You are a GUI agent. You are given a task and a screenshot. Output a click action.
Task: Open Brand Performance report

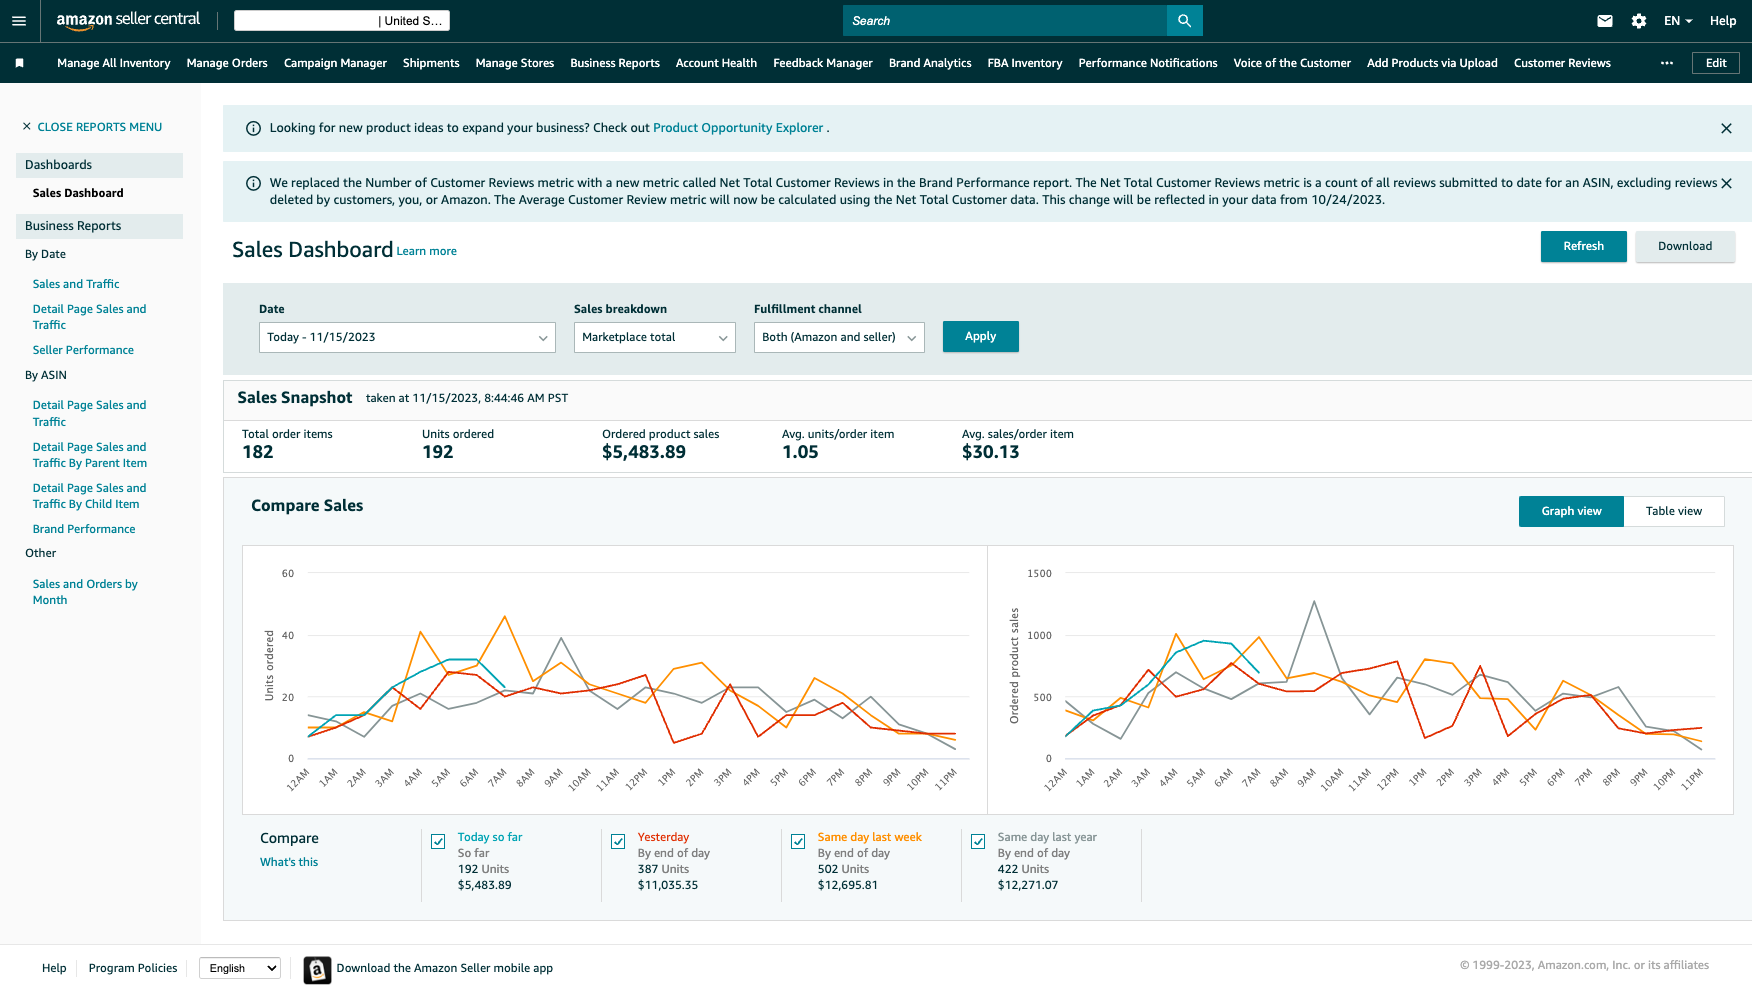84,529
